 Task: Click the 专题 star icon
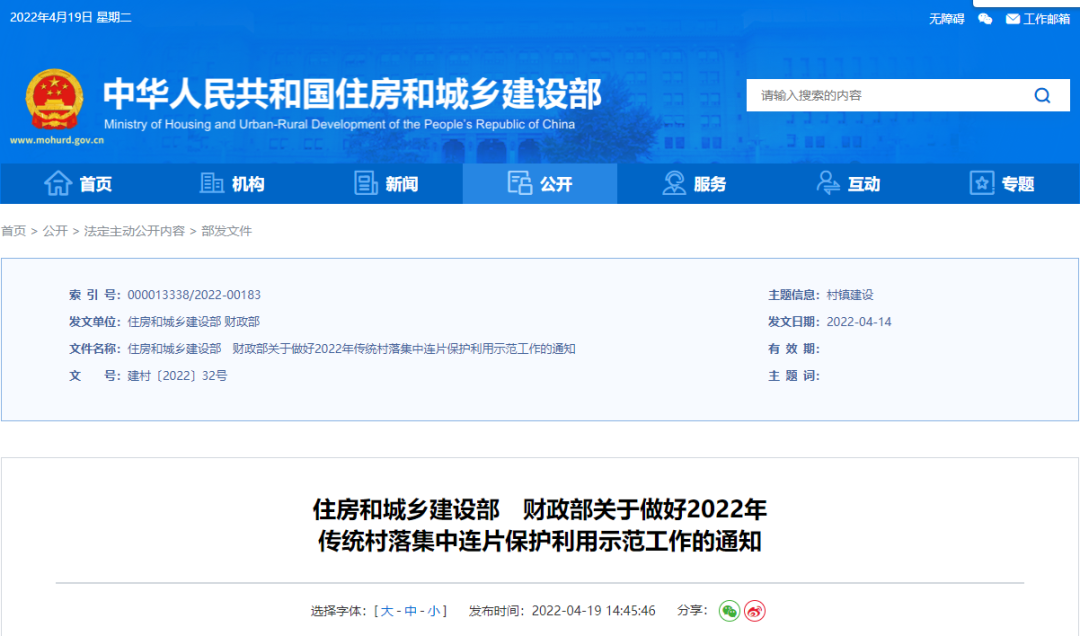(x=982, y=183)
